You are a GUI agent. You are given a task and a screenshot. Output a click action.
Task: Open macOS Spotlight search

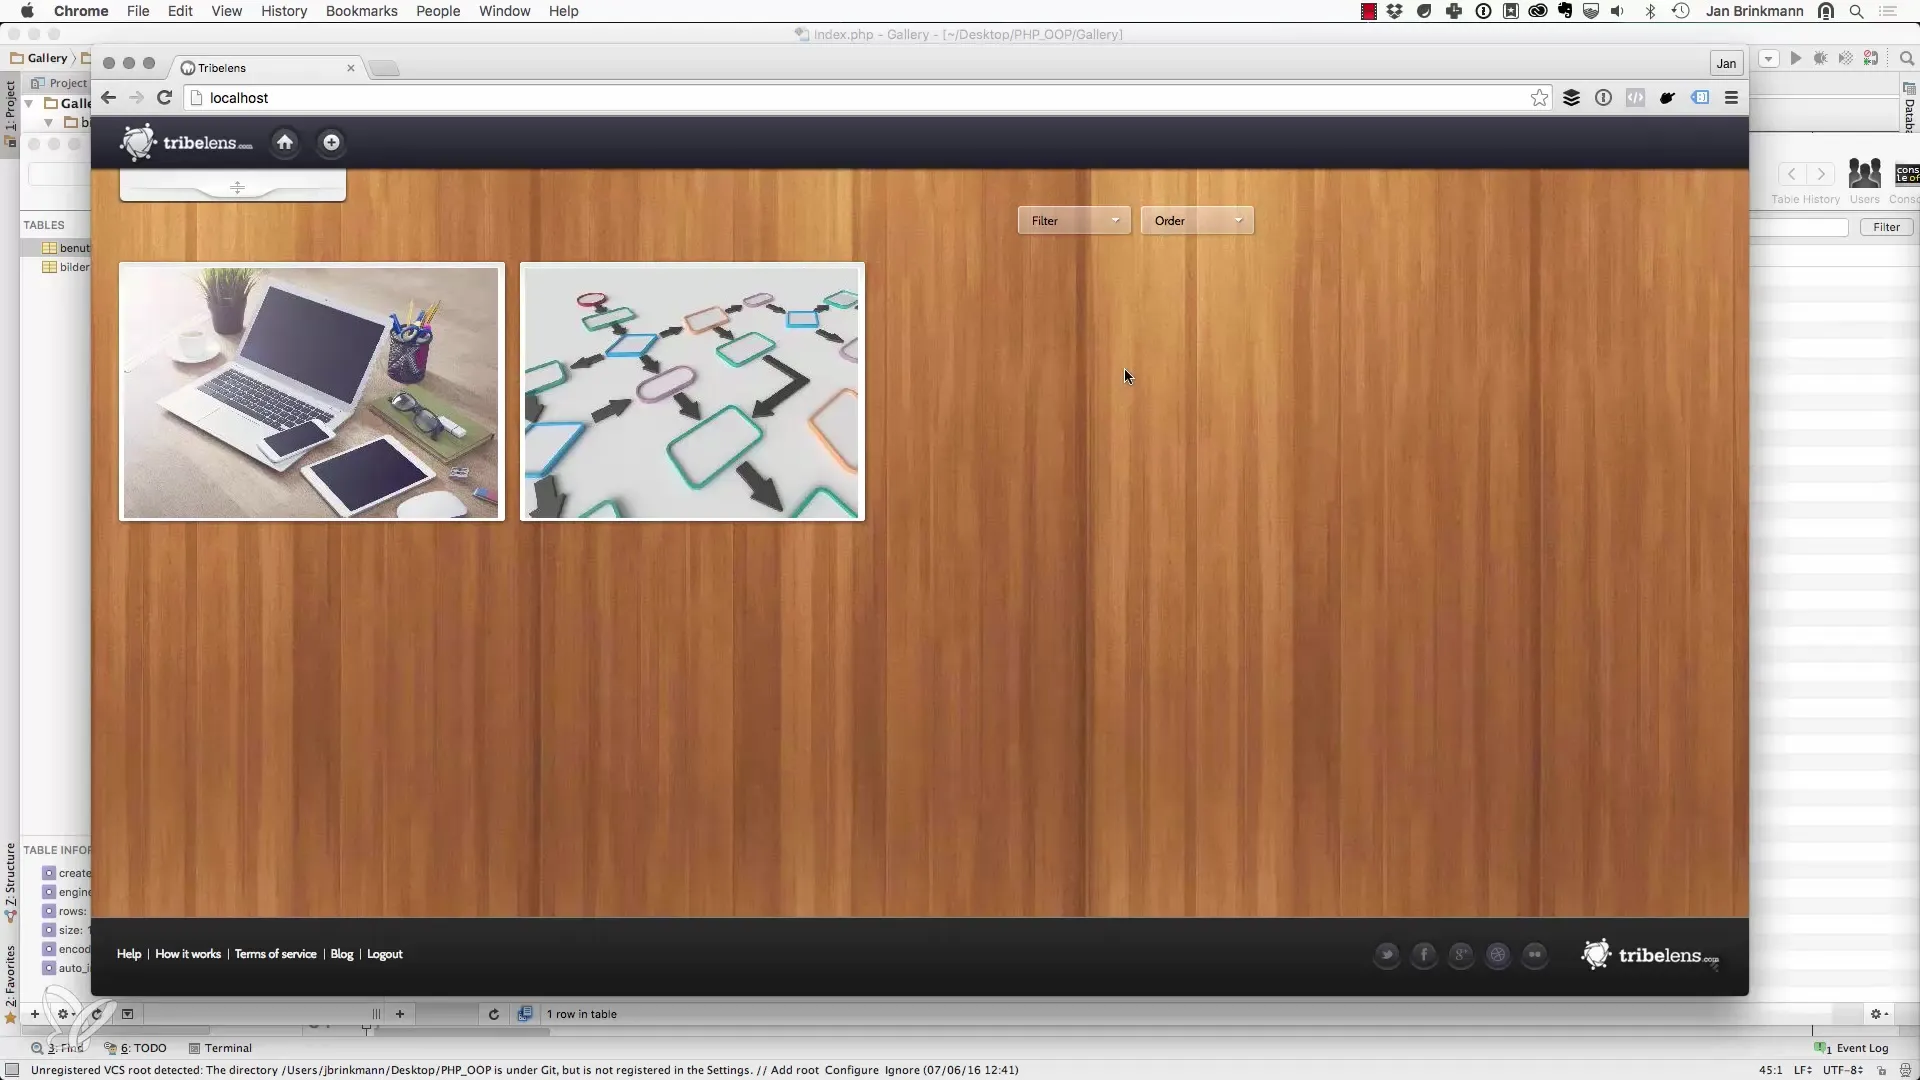pos(1856,11)
